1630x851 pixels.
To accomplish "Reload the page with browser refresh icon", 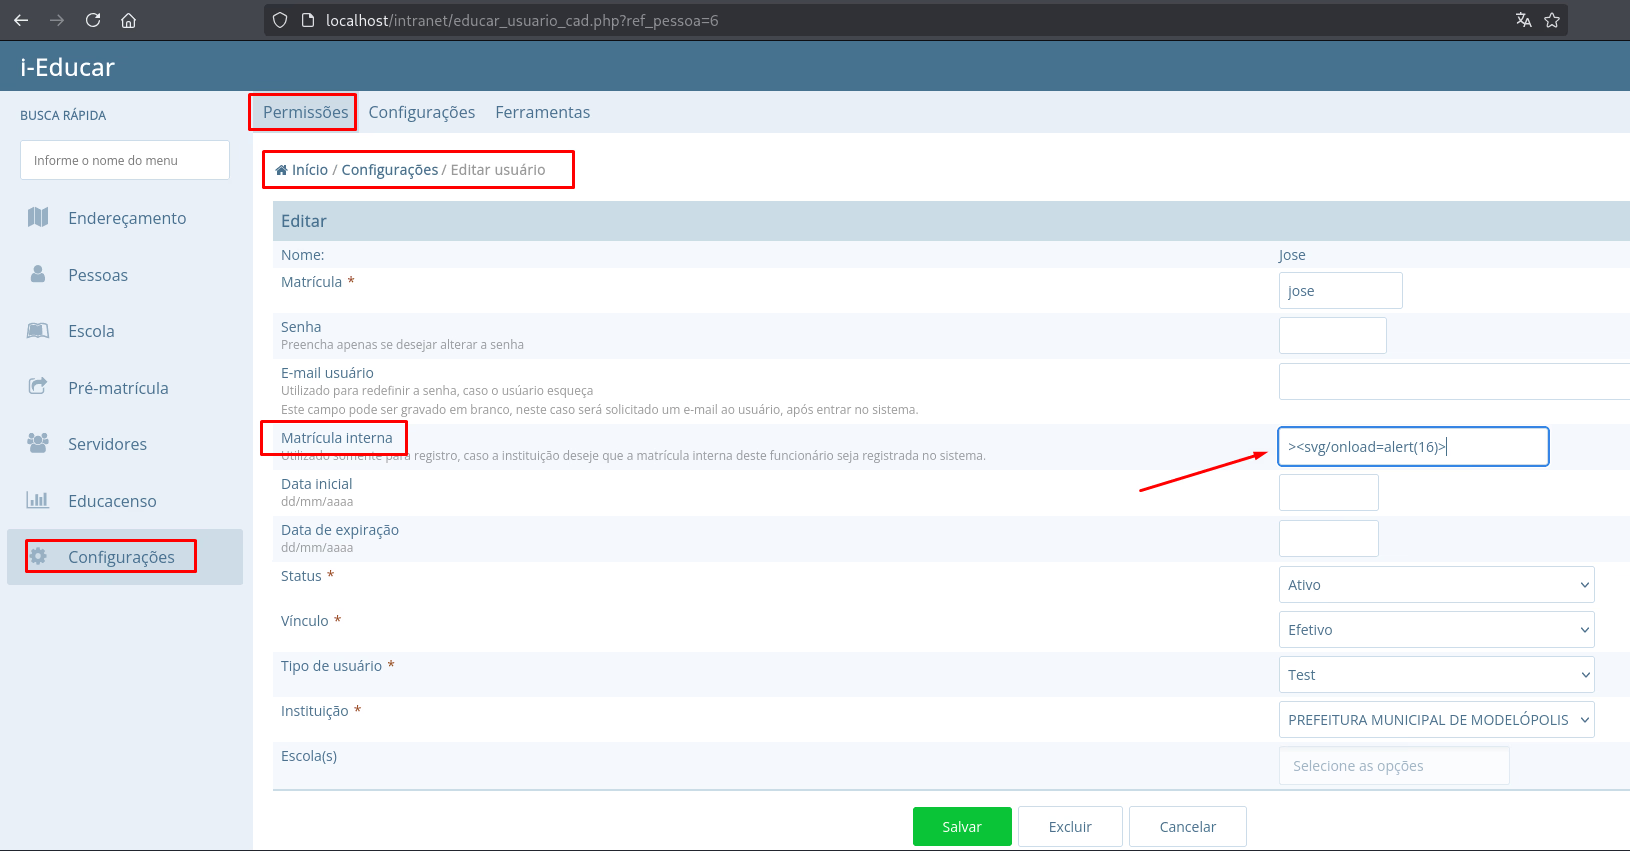I will click(93, 20).
